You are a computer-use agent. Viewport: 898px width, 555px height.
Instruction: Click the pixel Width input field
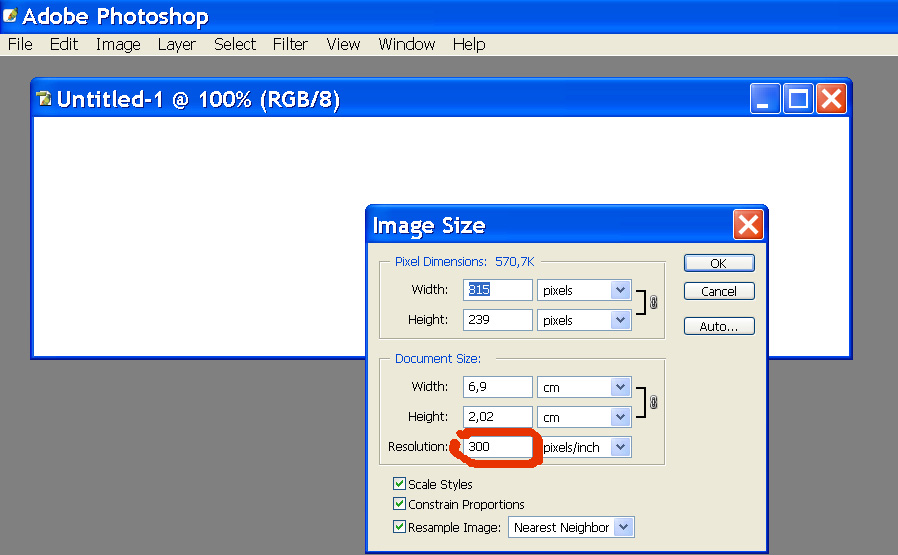click(x=498, y=290)
